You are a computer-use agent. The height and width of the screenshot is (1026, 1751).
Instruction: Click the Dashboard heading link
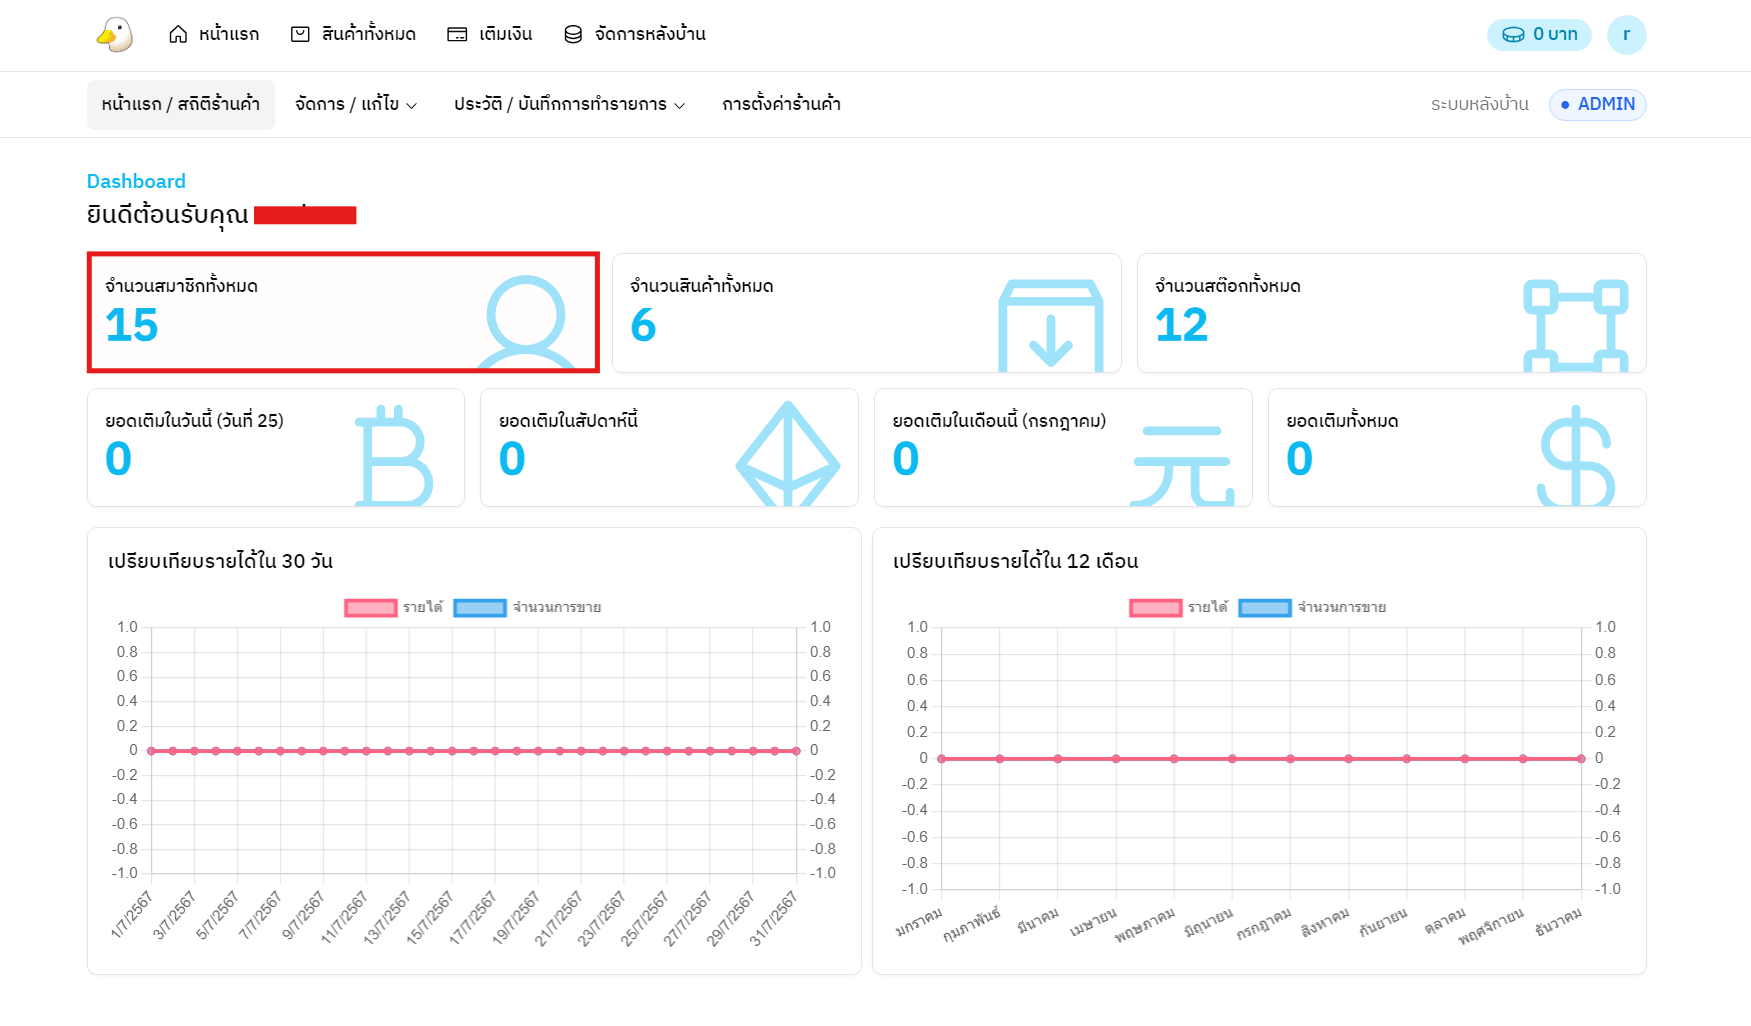point(136,181)
